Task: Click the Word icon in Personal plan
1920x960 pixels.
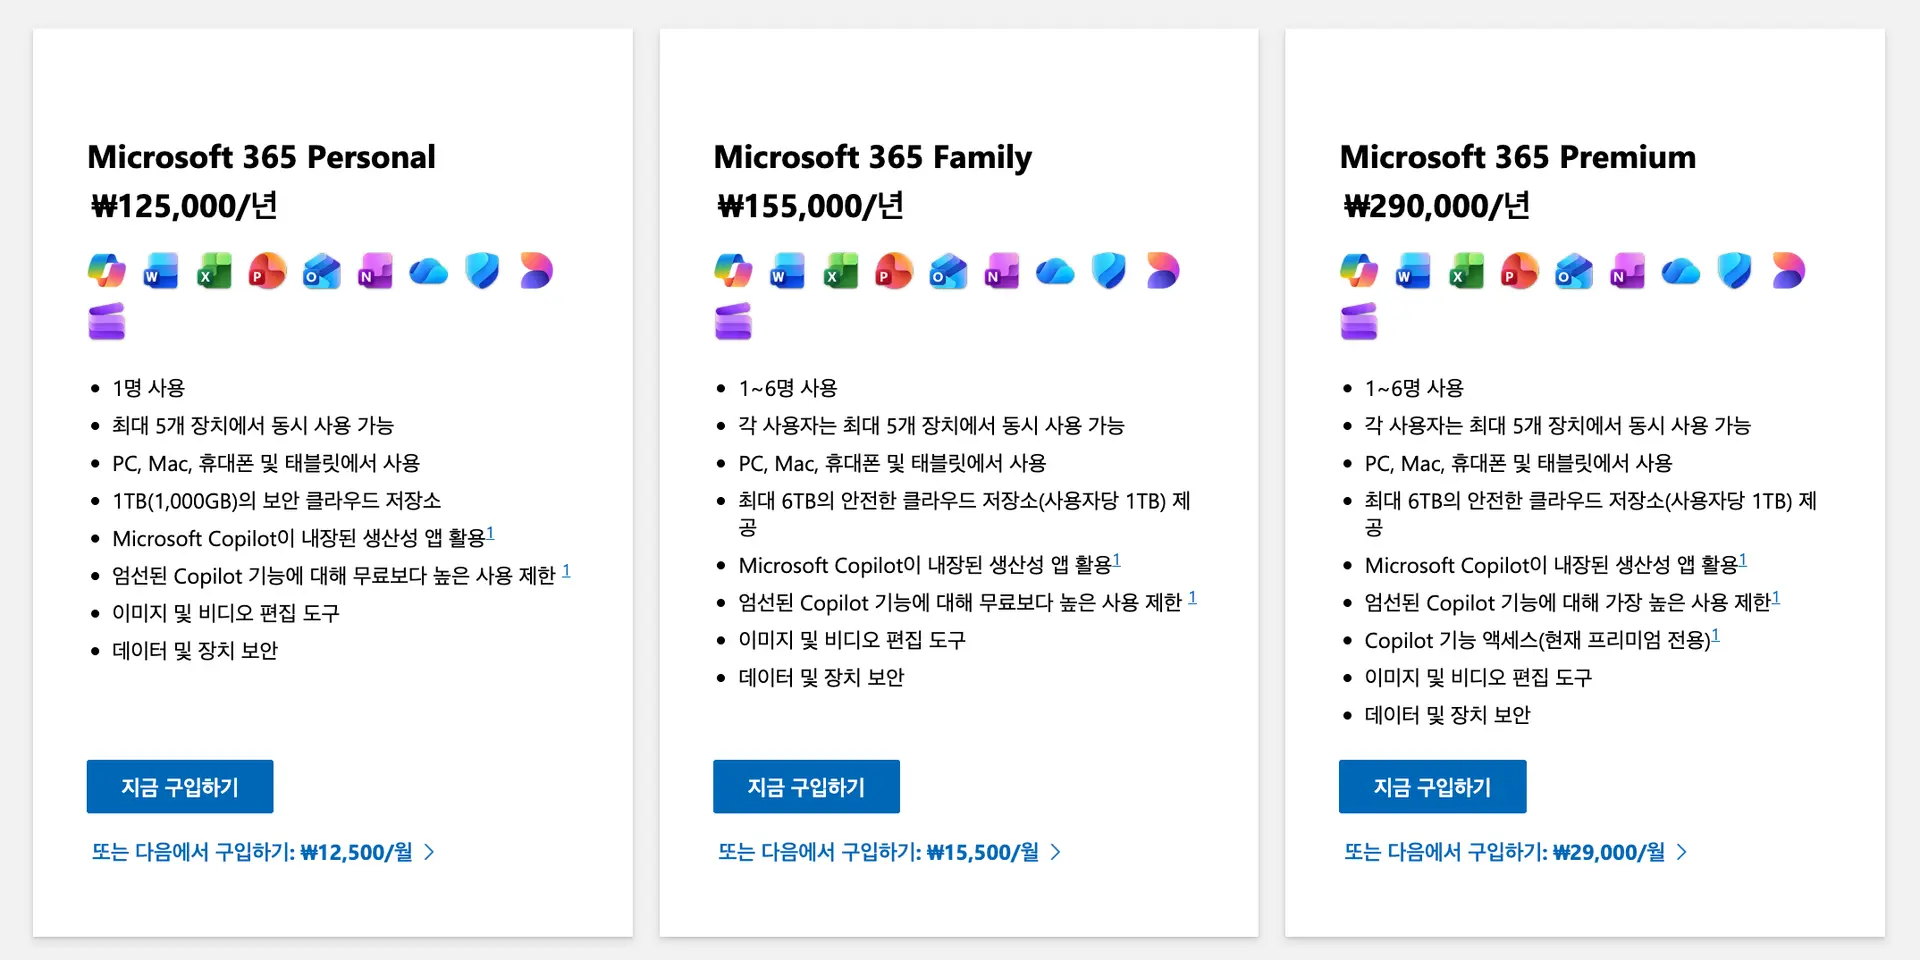Action: (x=160, y=271)
